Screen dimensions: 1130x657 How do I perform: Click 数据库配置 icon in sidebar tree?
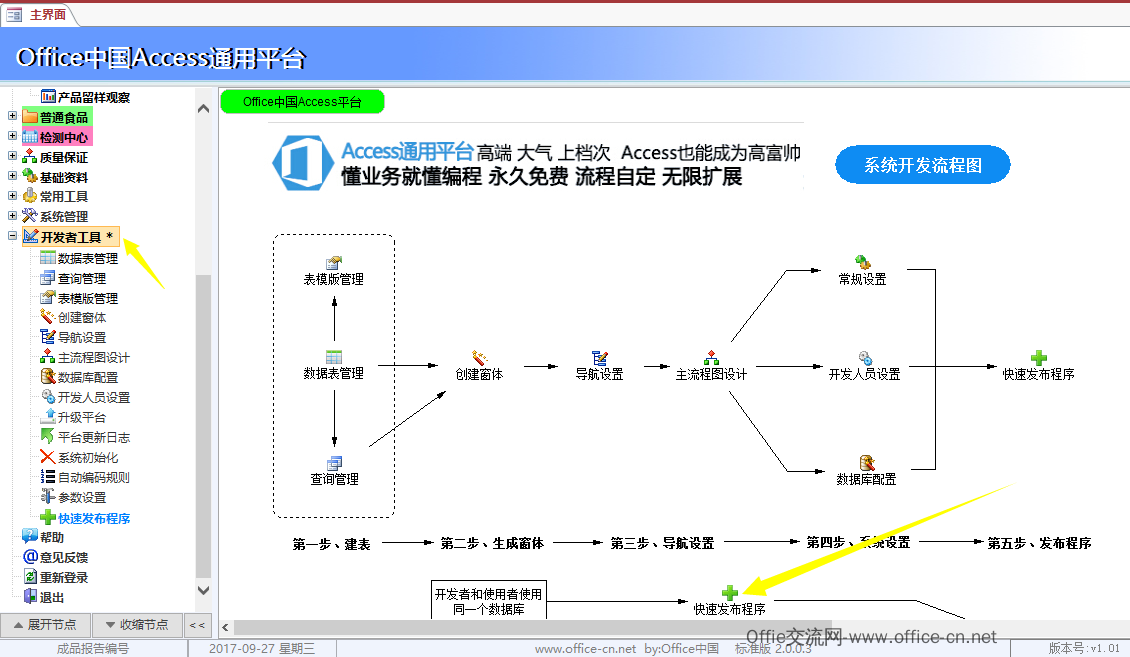pyautogui.click(x=48, y=376)
